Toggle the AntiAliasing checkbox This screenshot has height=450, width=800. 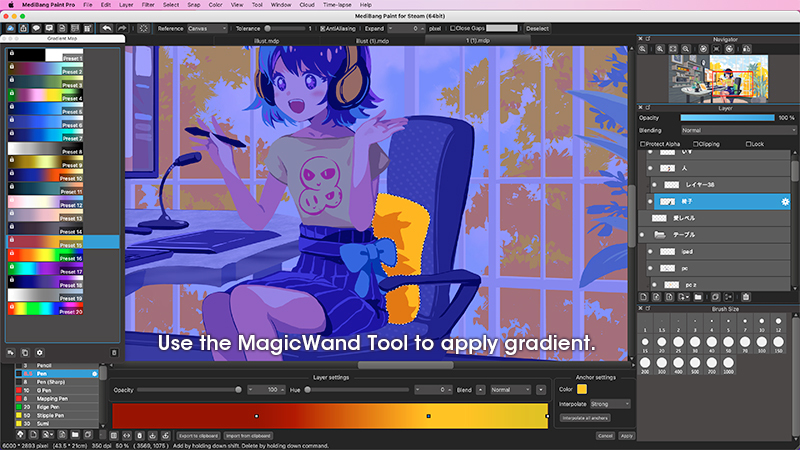tap(322, 29)
